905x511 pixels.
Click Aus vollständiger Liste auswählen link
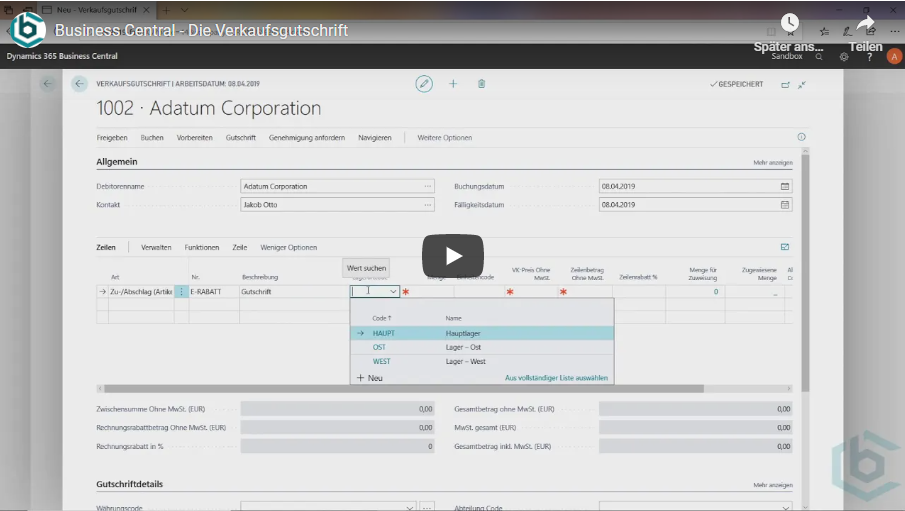pyautogui.click(x=556, y=378)
